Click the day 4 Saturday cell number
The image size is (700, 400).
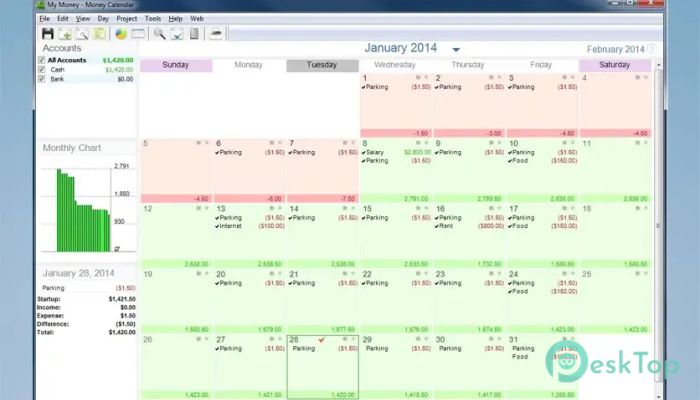[584, 78]
